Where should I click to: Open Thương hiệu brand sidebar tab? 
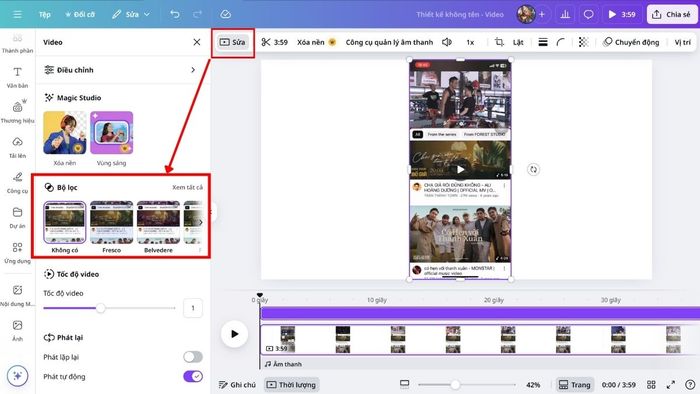click(17, 112)
